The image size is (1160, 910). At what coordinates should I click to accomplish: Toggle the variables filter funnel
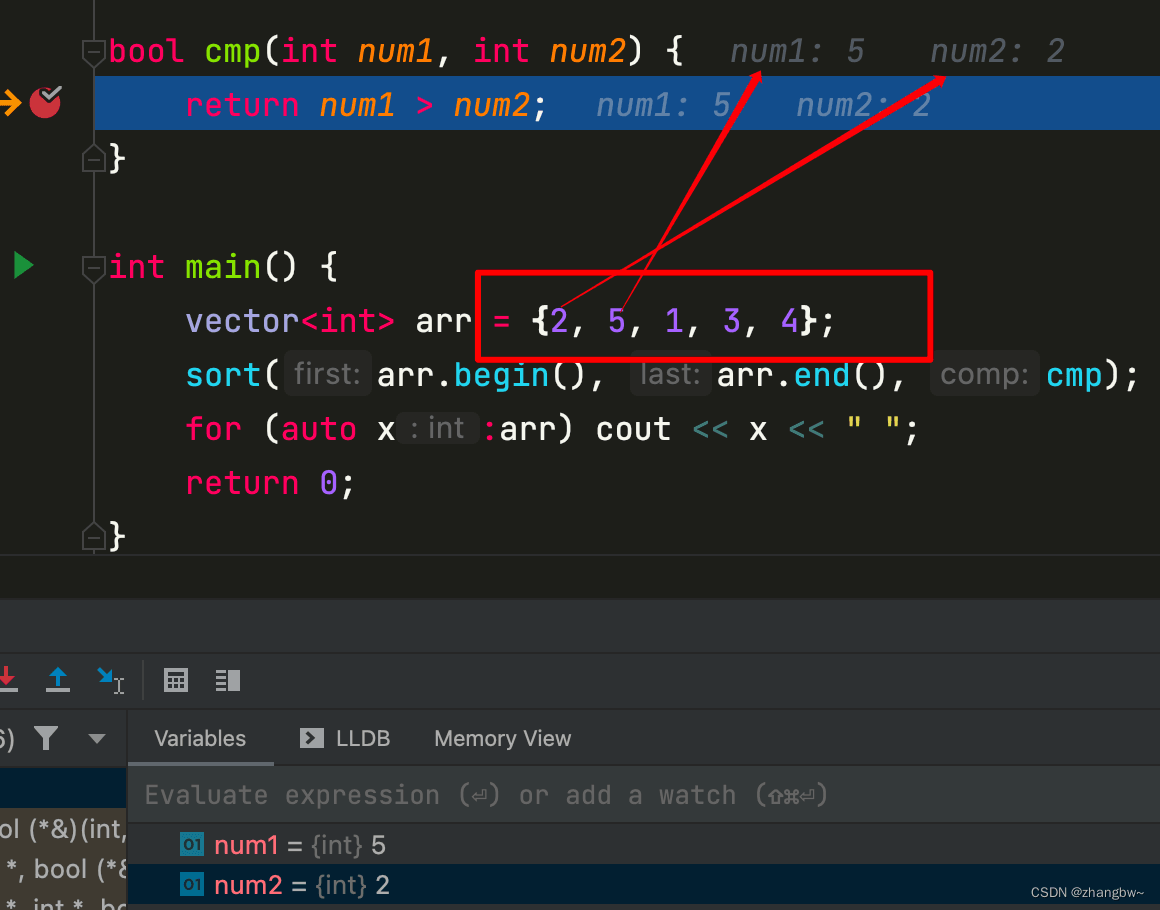46,737
